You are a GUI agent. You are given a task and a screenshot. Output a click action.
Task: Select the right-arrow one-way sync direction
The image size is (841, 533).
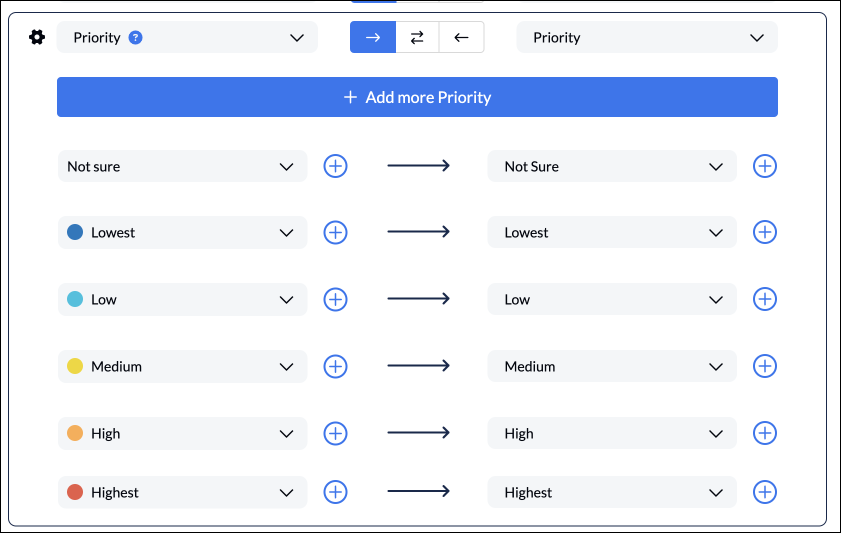[x=373, y=38]
